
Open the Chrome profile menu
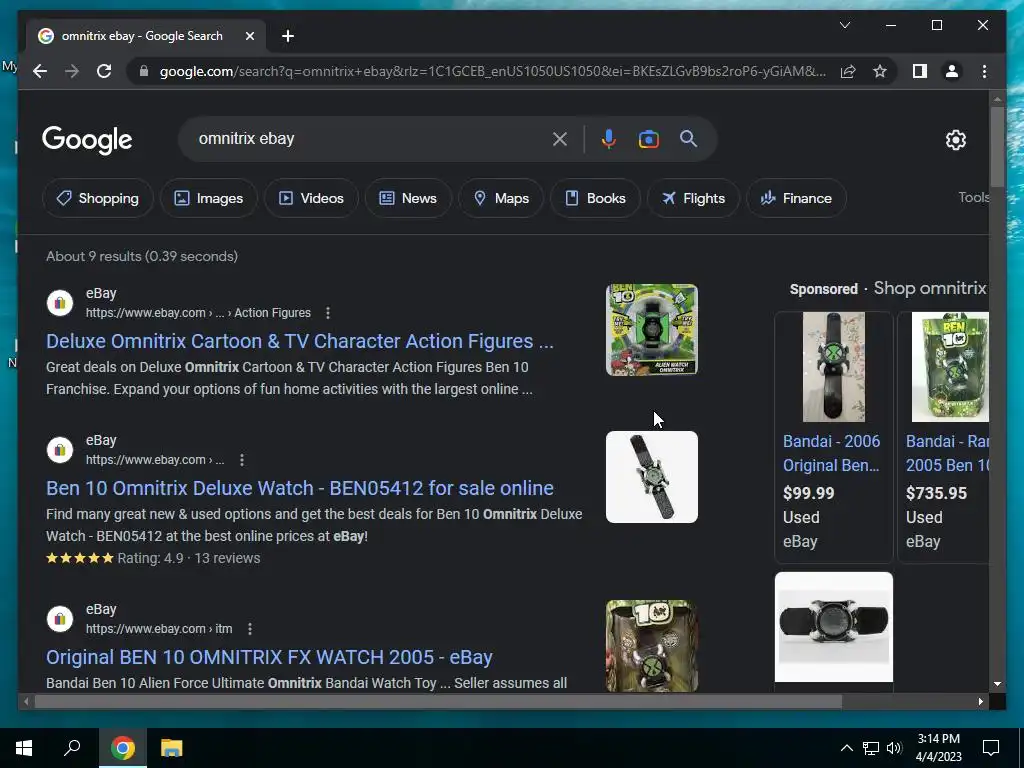(952, 71)
